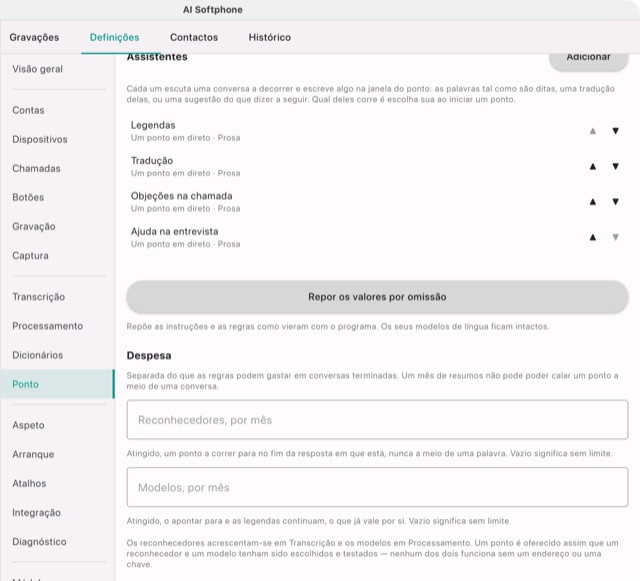Click Repor os valores por omissão
The image size is (640, 581).
click(x=377, y=297)
